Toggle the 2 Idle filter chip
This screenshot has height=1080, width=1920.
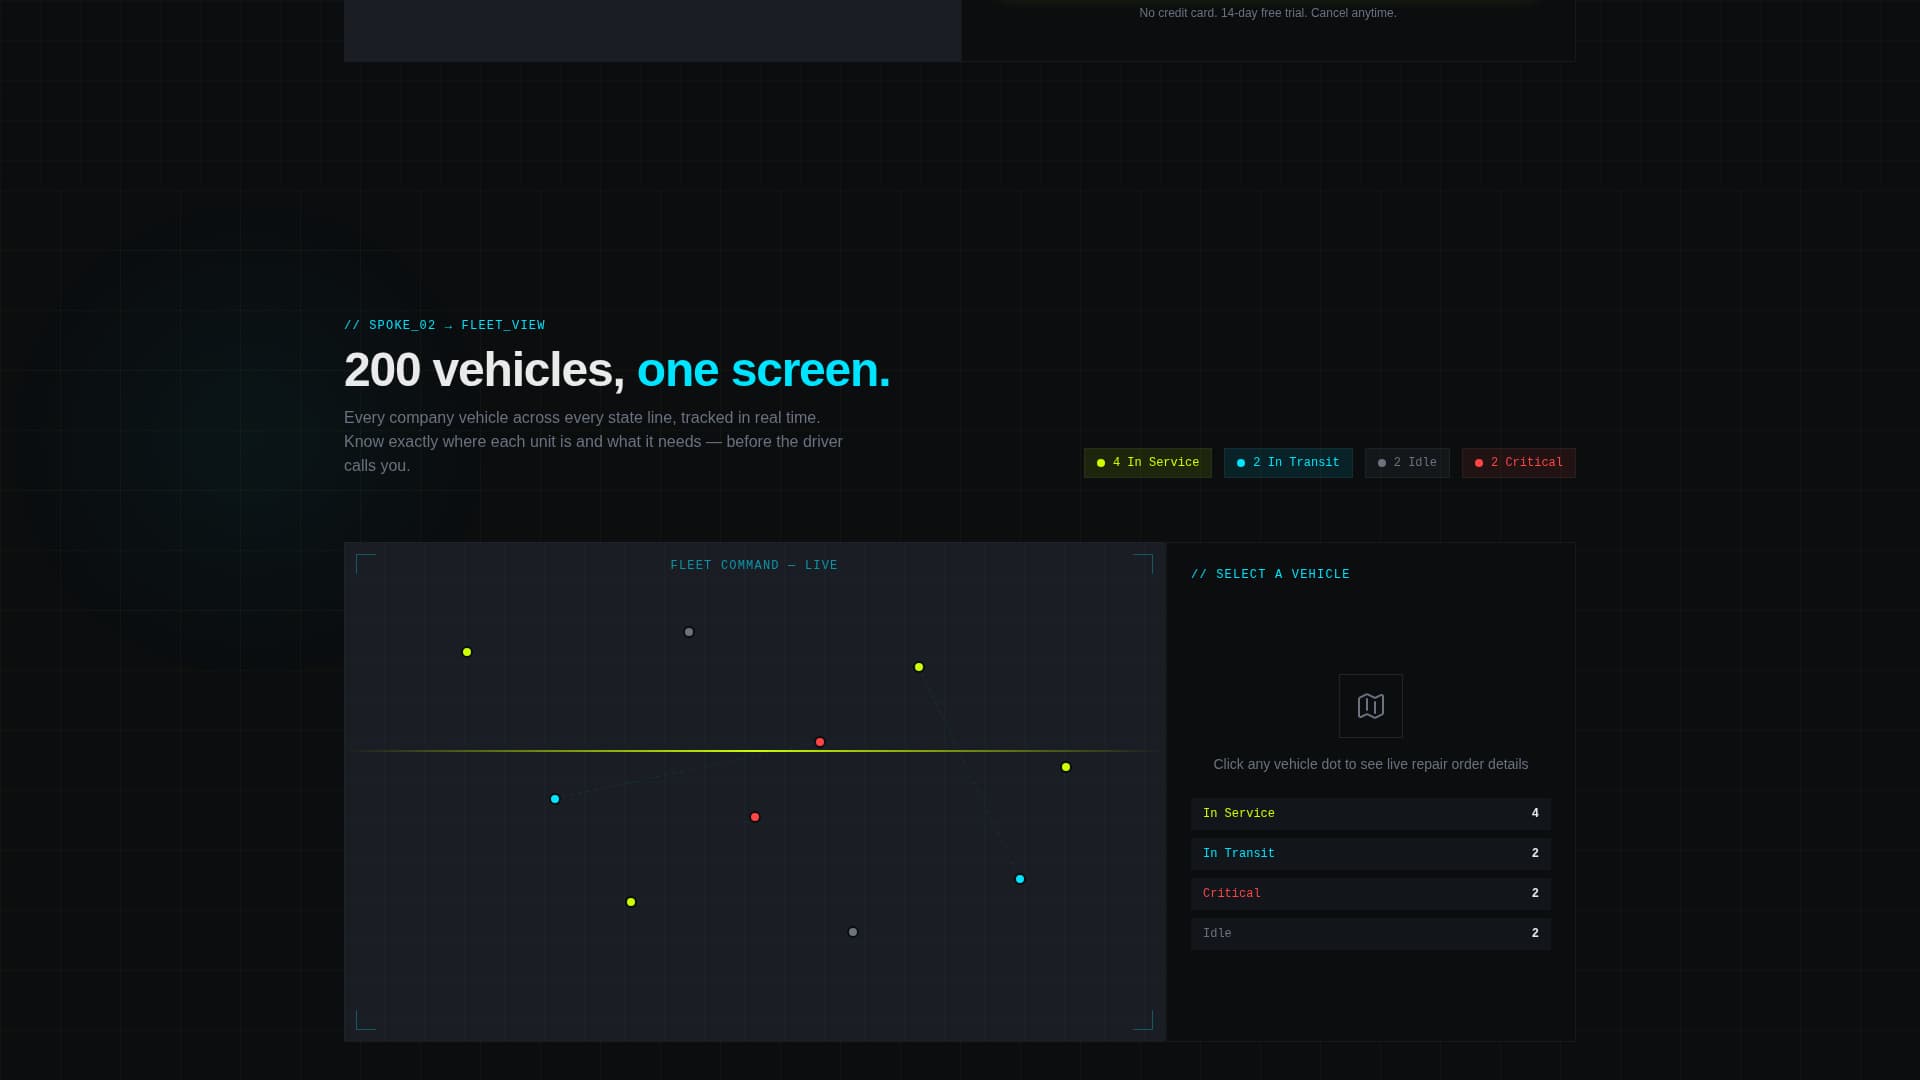tap(1407, 463)
